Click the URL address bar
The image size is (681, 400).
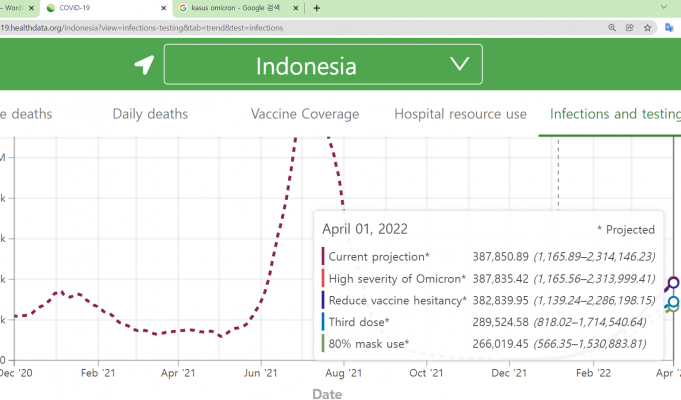click(x=300, y=28)
